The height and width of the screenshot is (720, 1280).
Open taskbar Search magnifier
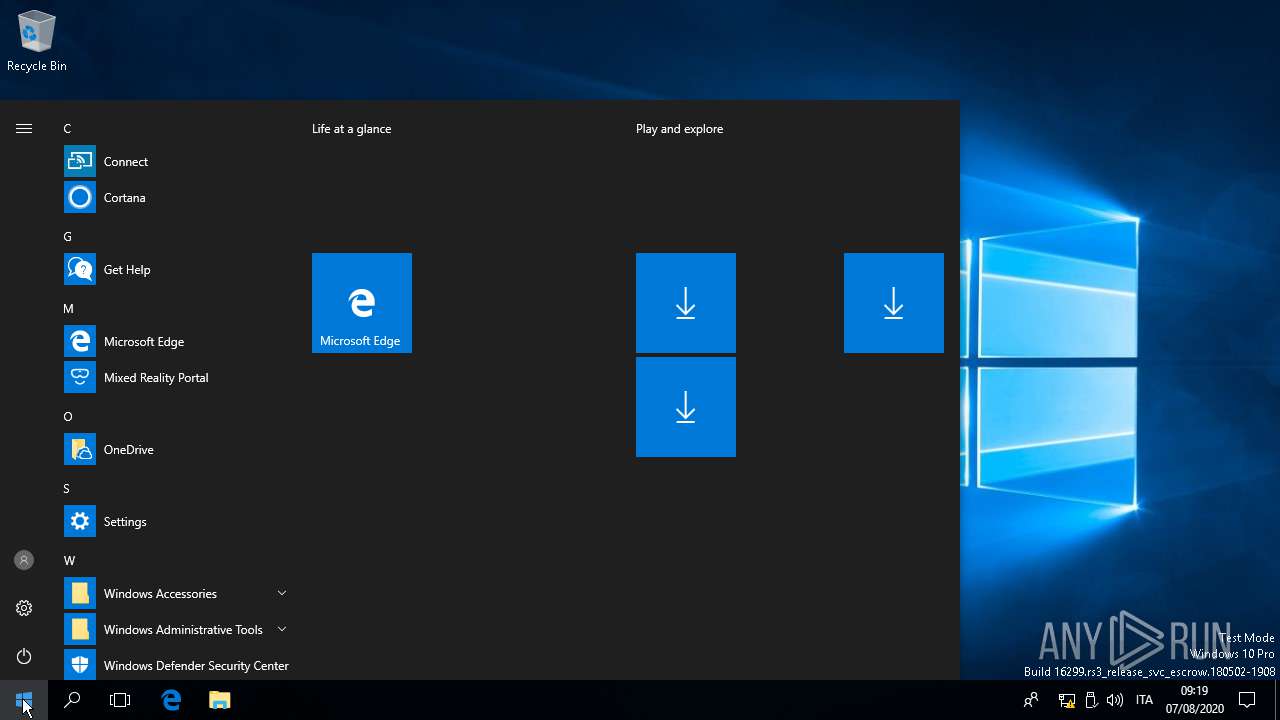[72, 700]
